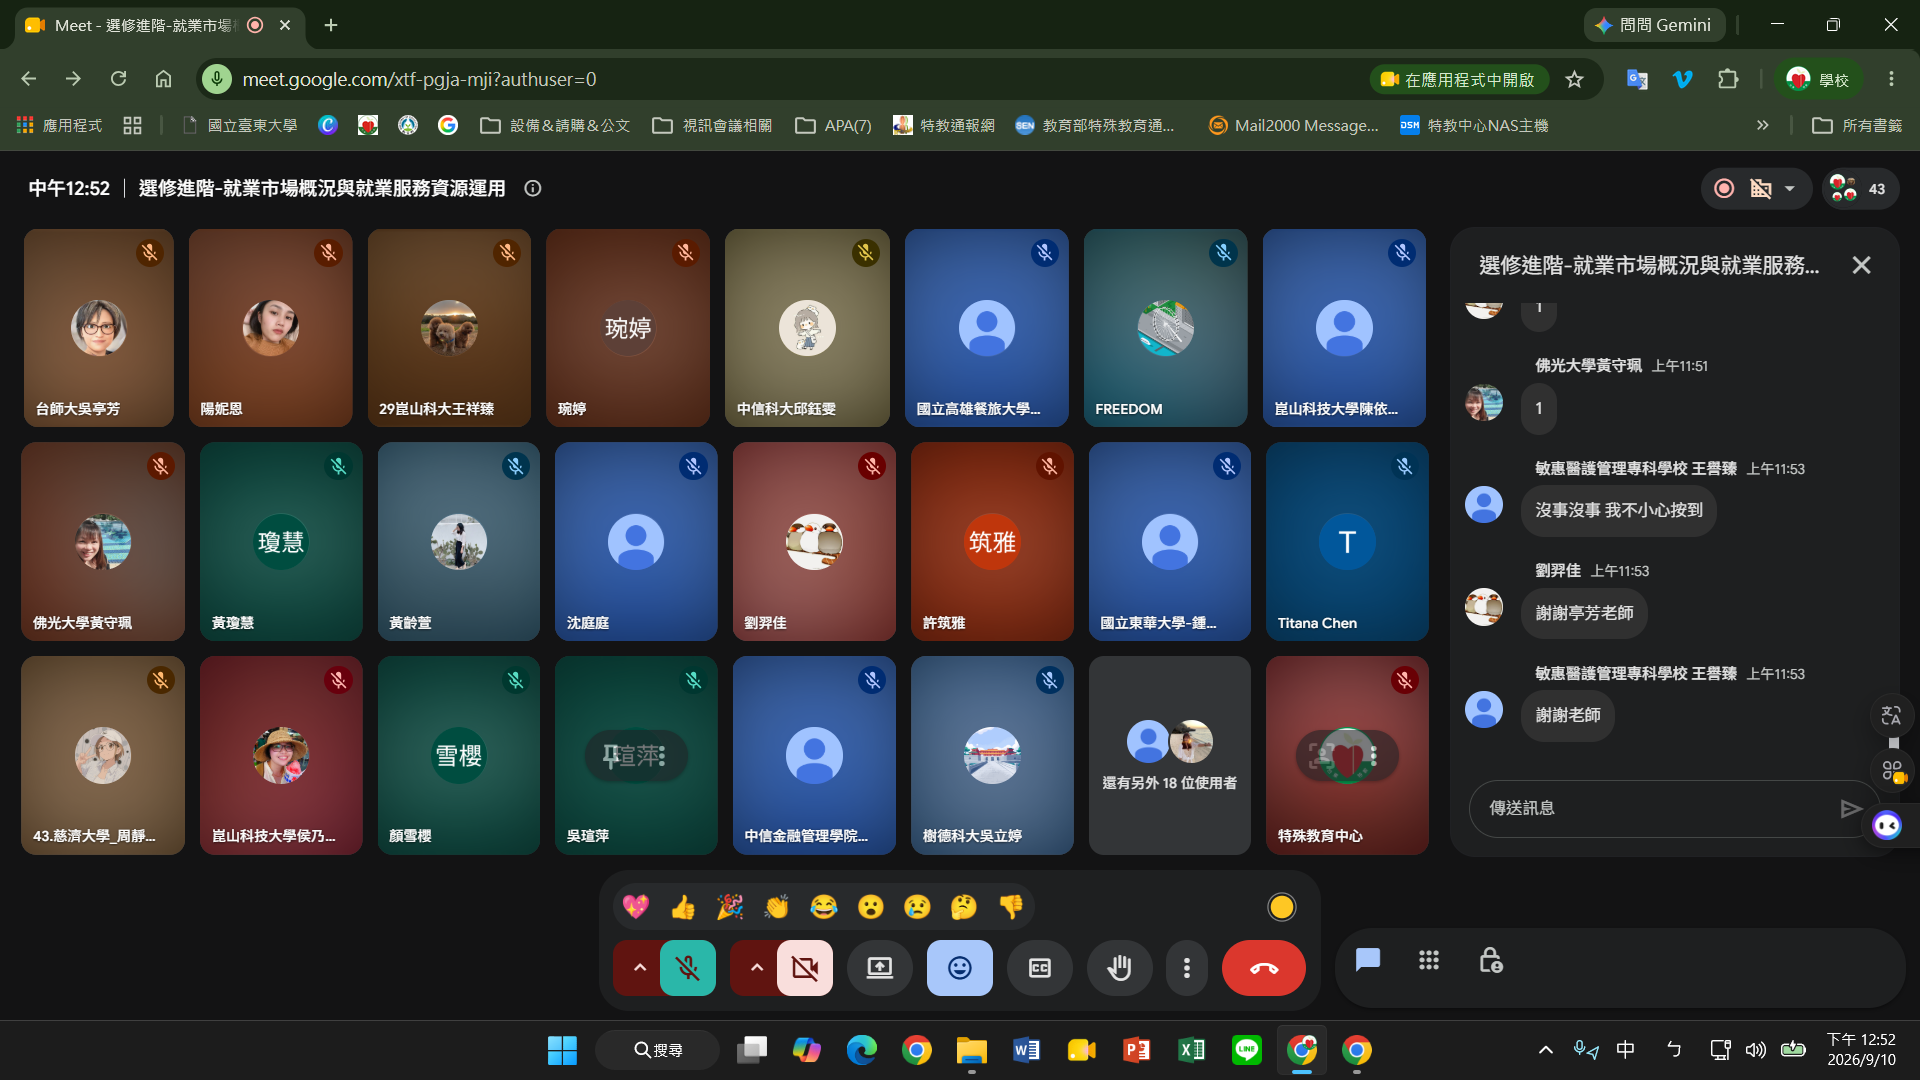Image resolution: width=1920 pixels, height=1080 pixels.
Task: Unmute the microphone toggle
Action: click(x=688, y=968)
